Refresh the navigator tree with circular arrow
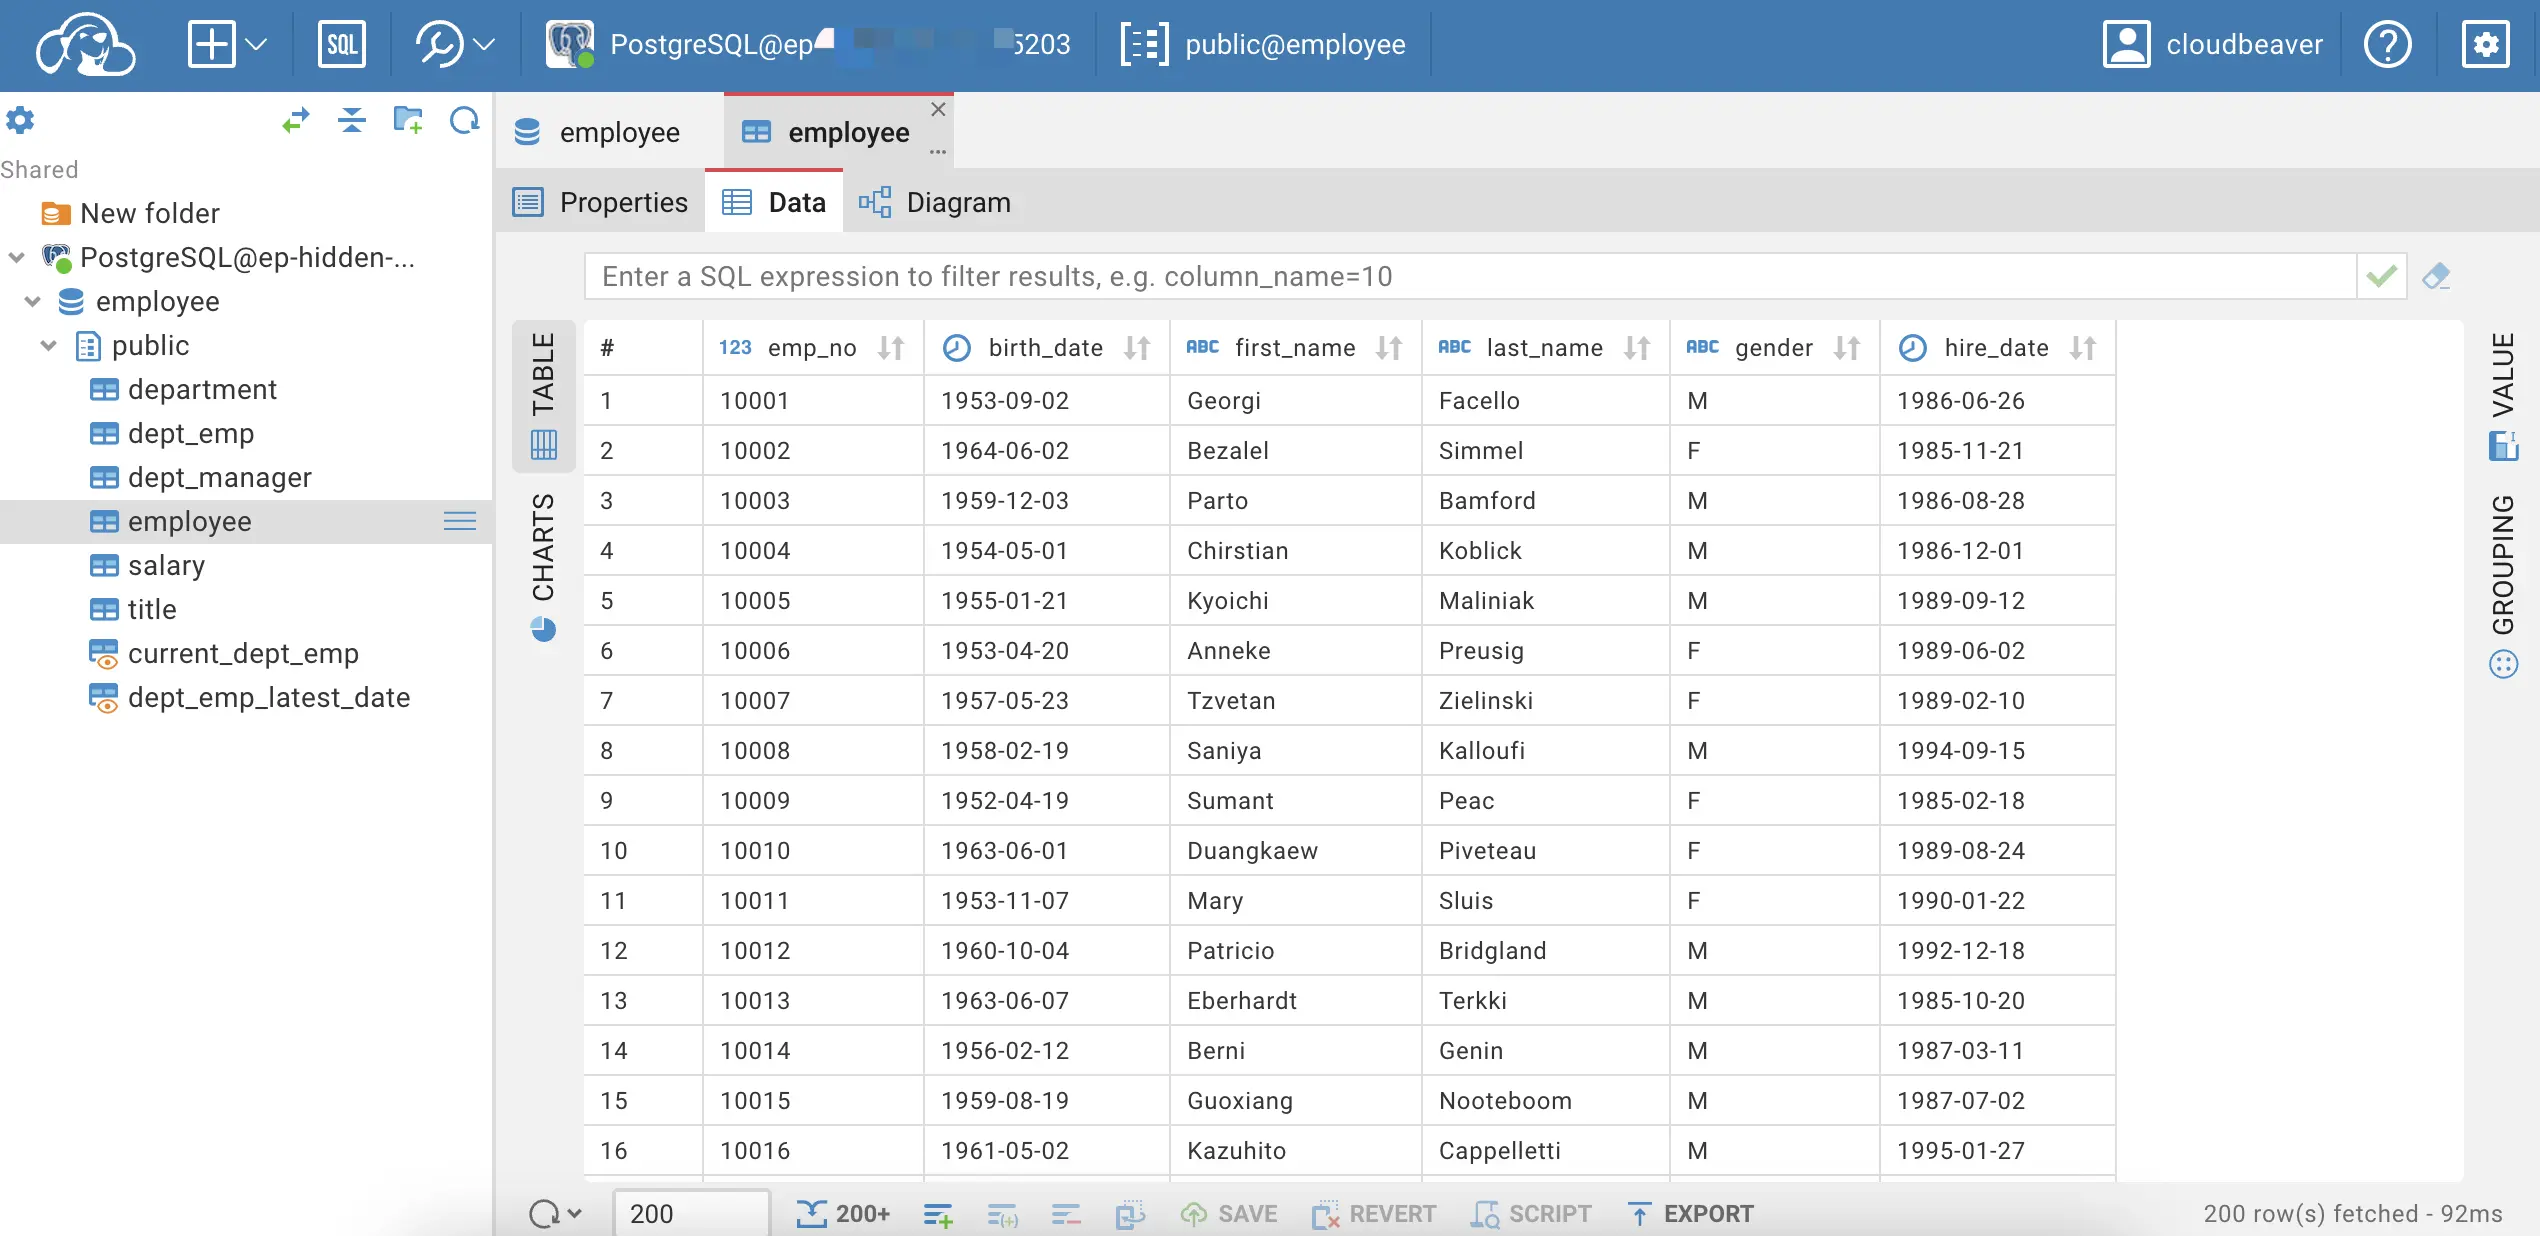2540x1236 pixels. [464, 121]
